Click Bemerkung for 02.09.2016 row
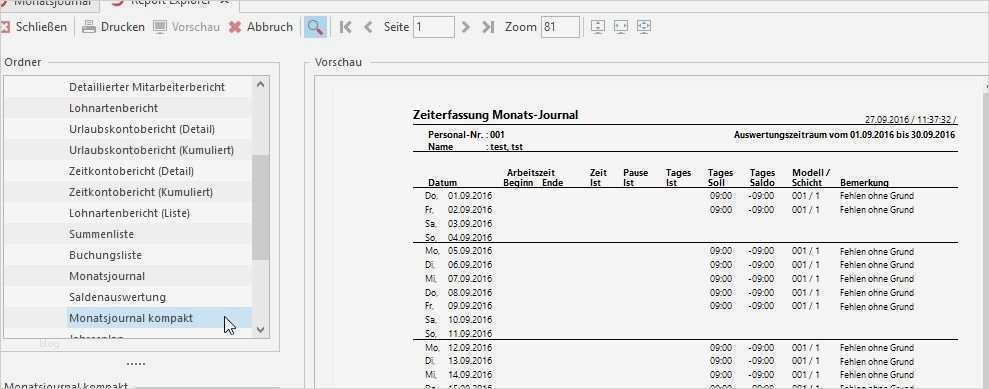Image resolution: width=989 pixels, height=389 pixels. [x=877, y=210]
